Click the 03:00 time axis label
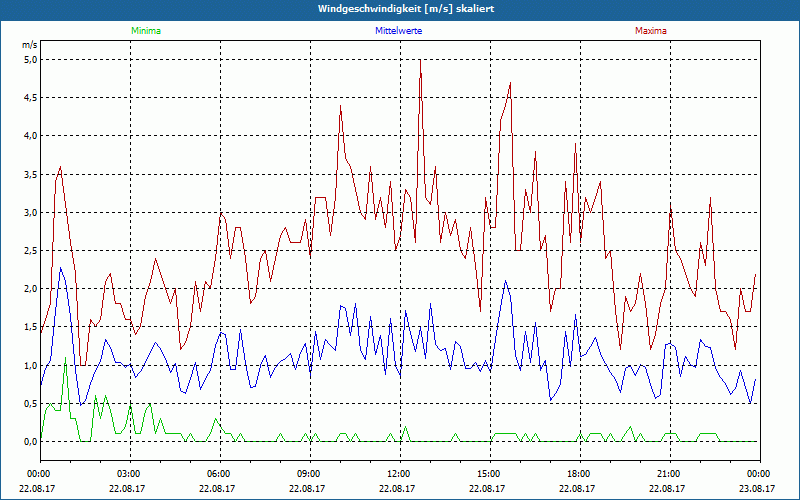This screenshot has width=800, height=500. pyautogui.click(x=128, y=474)
